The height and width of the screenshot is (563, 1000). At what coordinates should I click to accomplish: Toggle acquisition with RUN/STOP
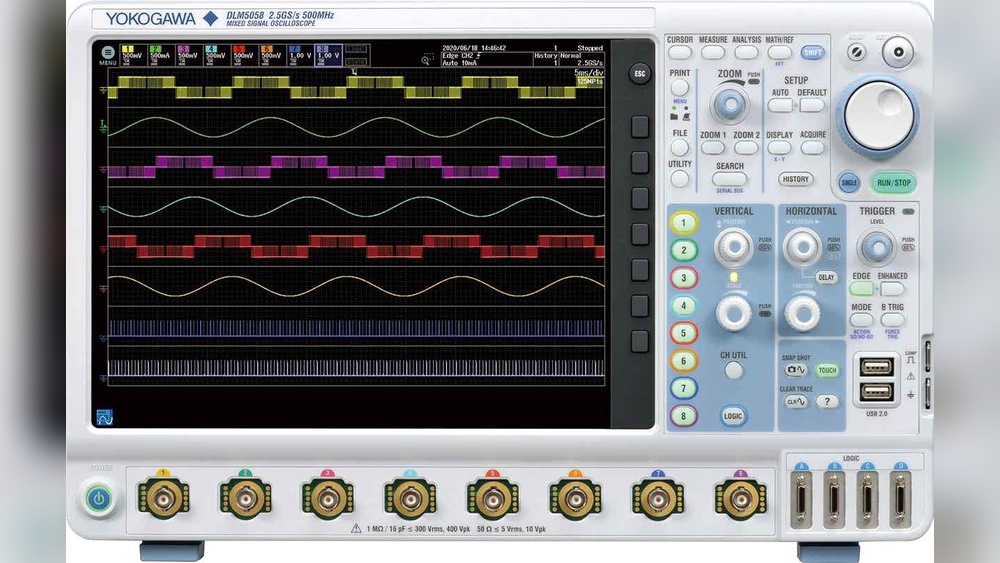point(893,183)
